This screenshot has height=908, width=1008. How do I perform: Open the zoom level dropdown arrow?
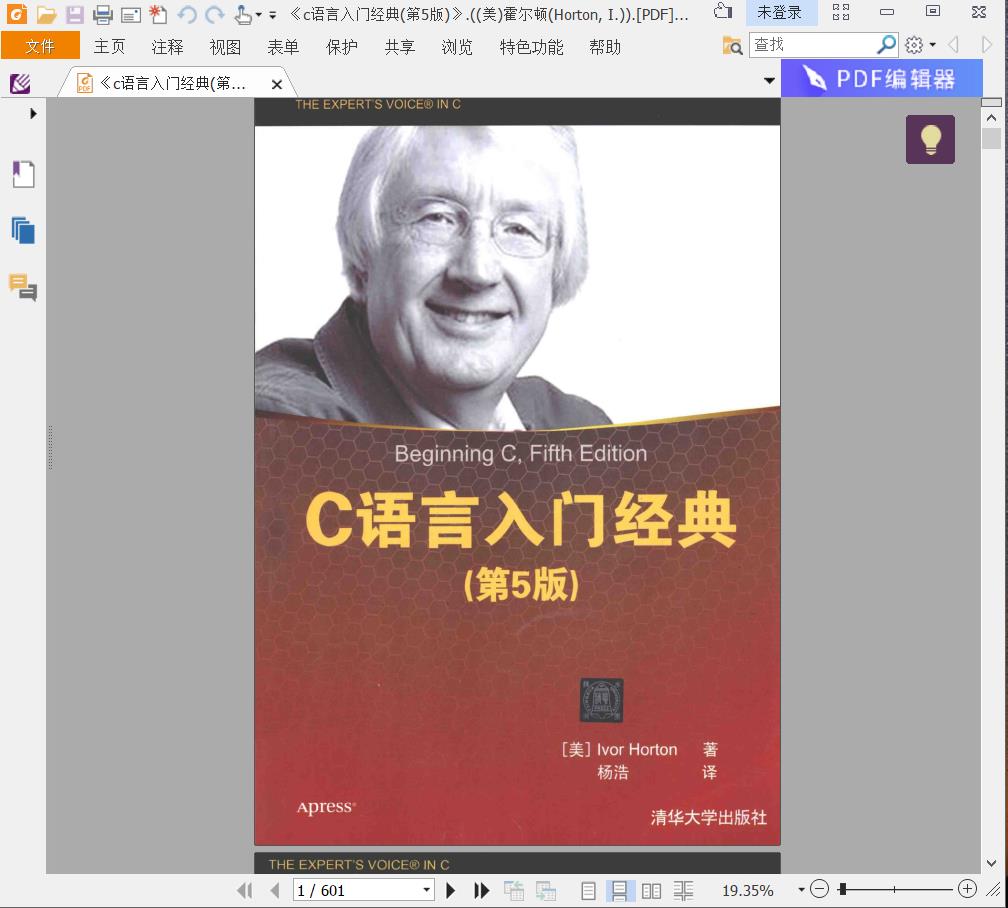[801, 890]
